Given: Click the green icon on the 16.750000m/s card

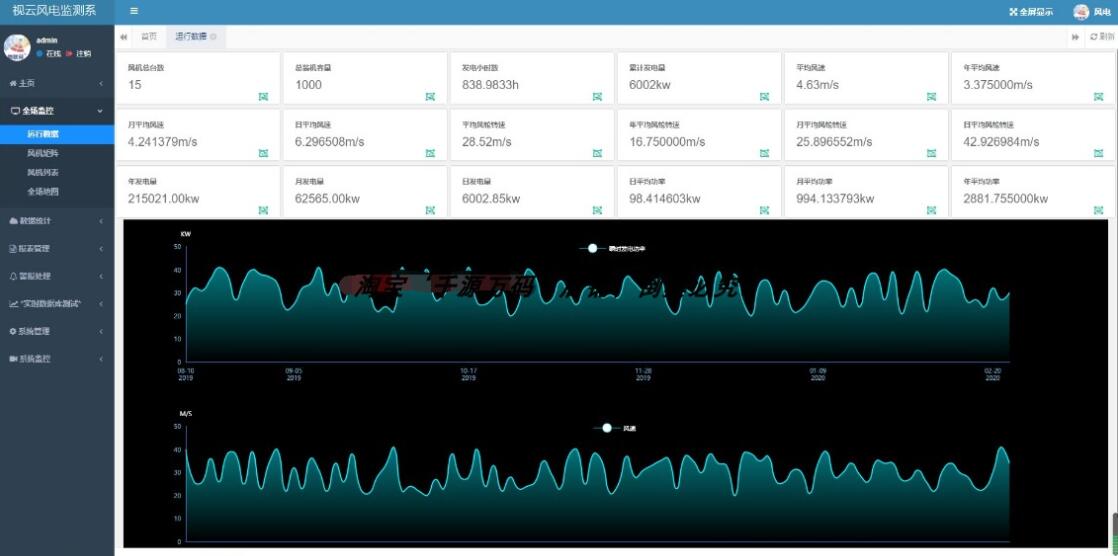Looking at the screenshot, I should (764, 153).
